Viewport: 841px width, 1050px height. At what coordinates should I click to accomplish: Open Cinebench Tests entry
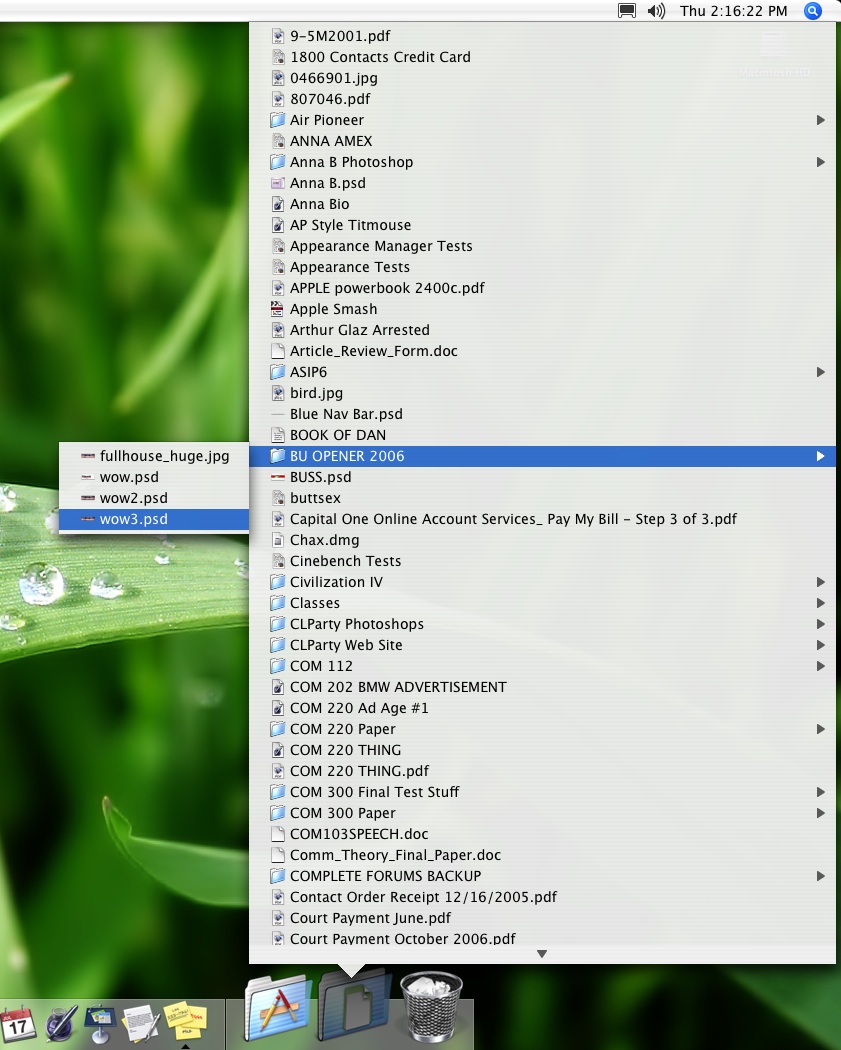click(542, 561)
